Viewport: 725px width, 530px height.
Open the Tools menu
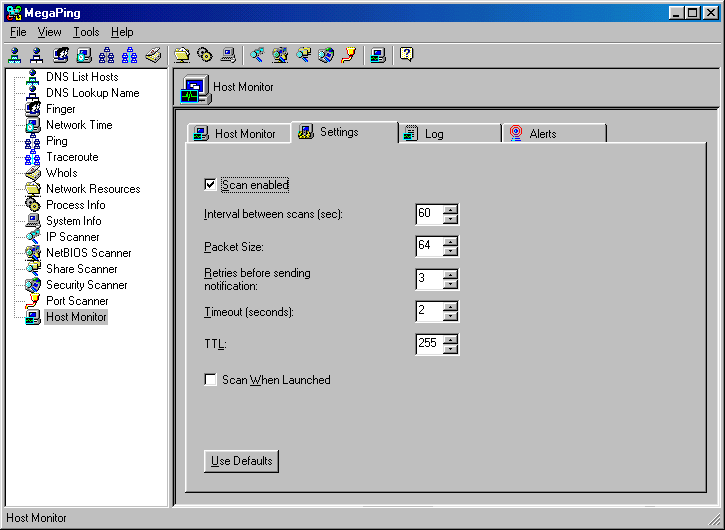(x=86, y=32)
